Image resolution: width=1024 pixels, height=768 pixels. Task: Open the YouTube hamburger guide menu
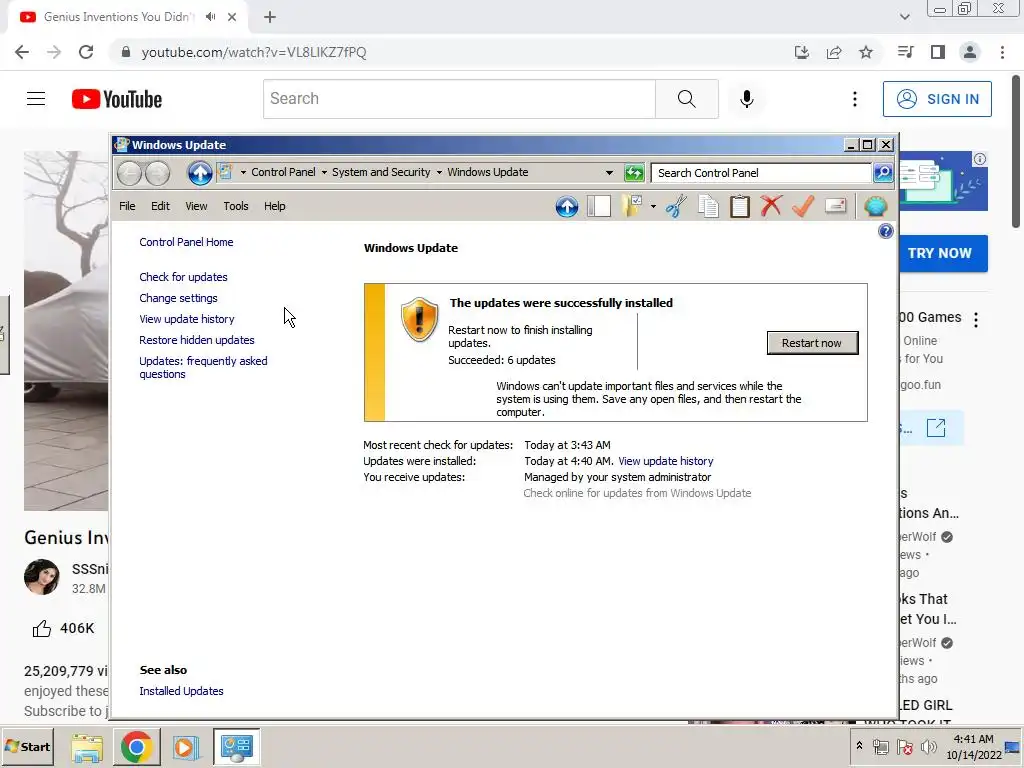point(36,99)
